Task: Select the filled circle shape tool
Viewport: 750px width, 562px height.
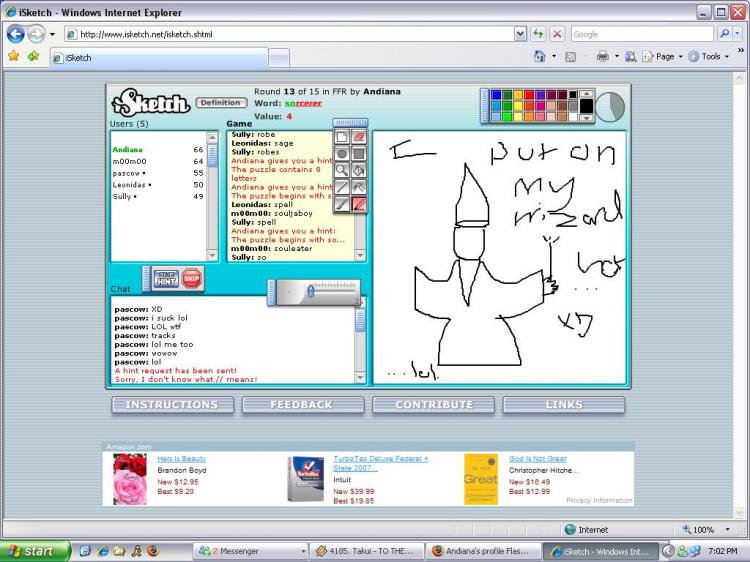Action: click(342, 153)
